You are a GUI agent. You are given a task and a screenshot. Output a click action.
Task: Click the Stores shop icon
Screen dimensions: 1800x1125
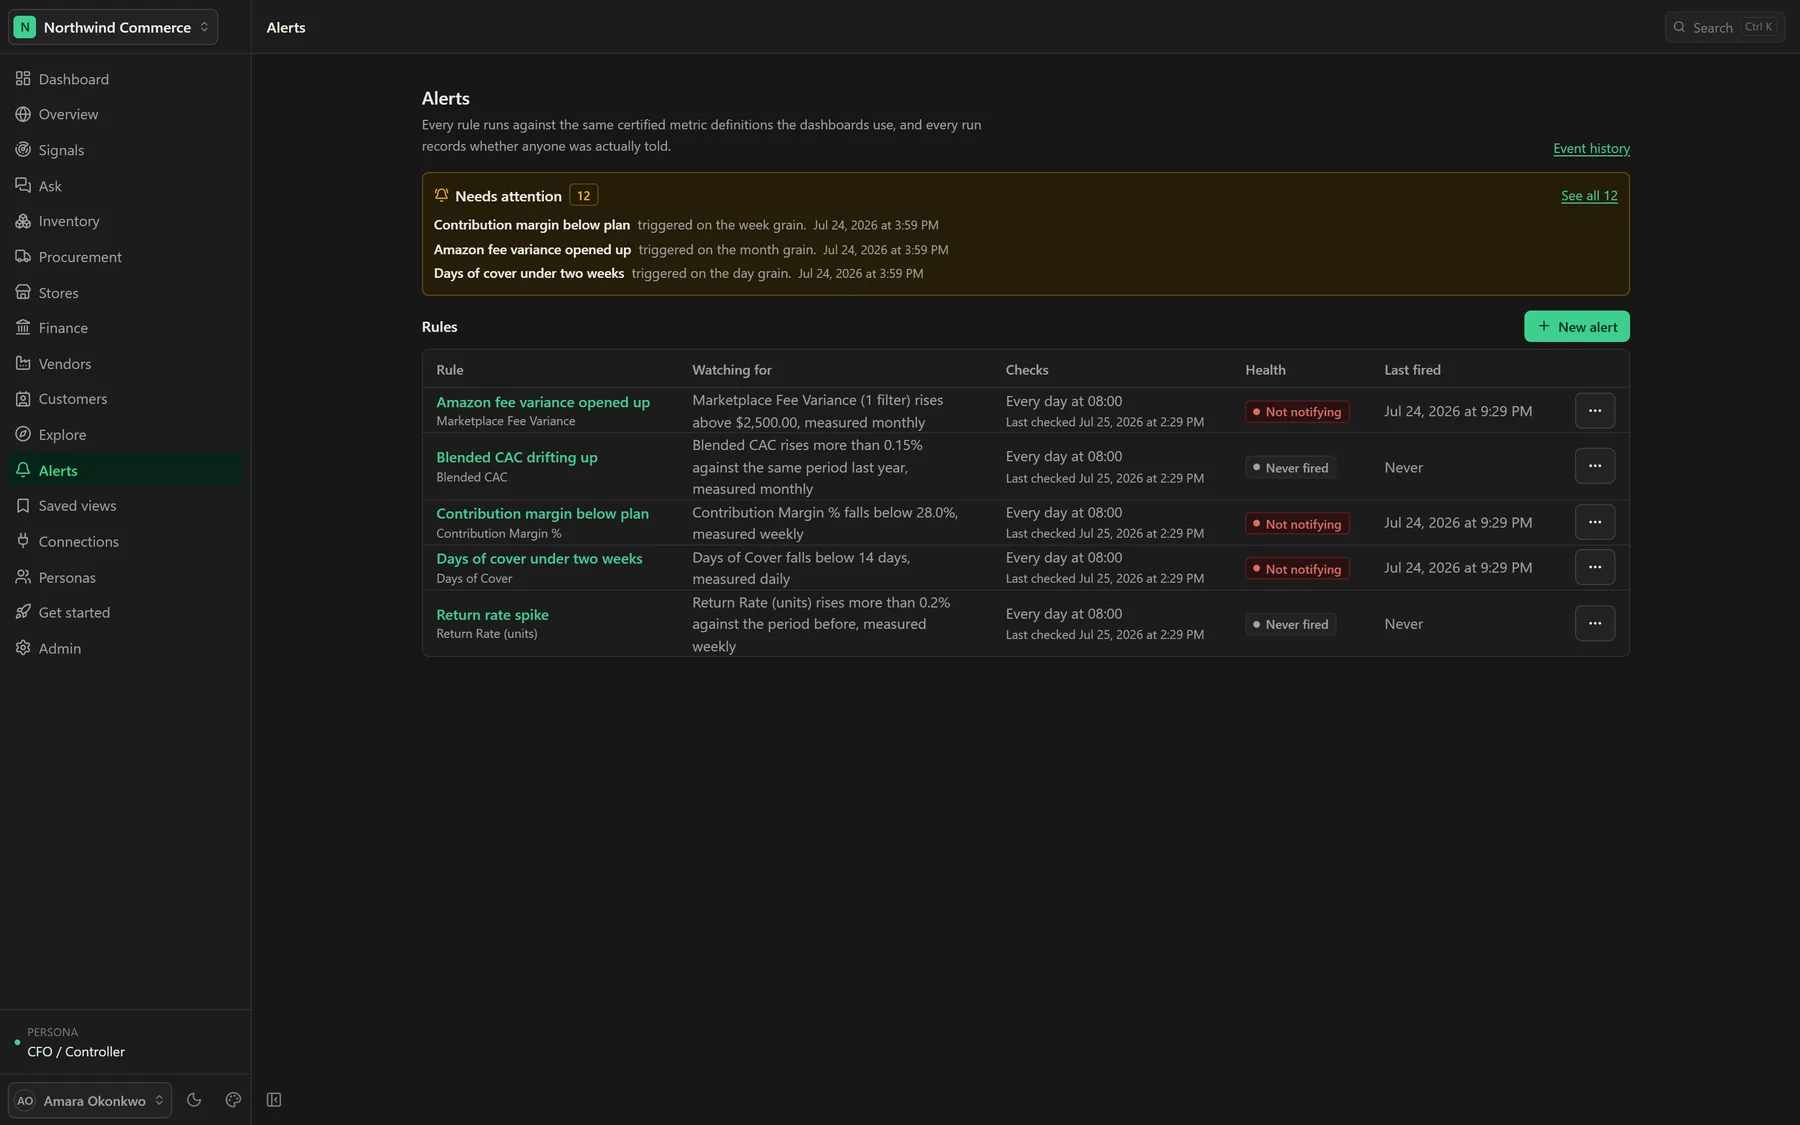pyautogui.click(x=23, y=292)
